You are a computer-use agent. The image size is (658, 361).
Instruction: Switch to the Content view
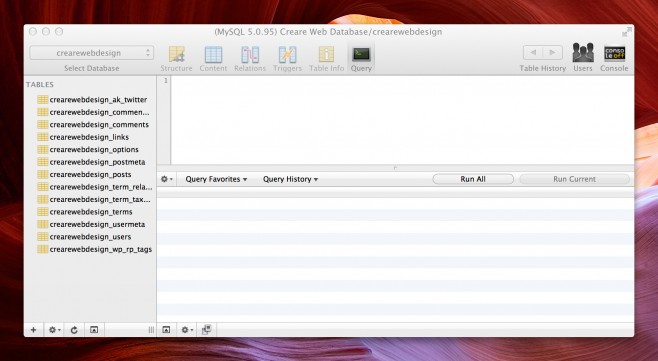[213, 55]
